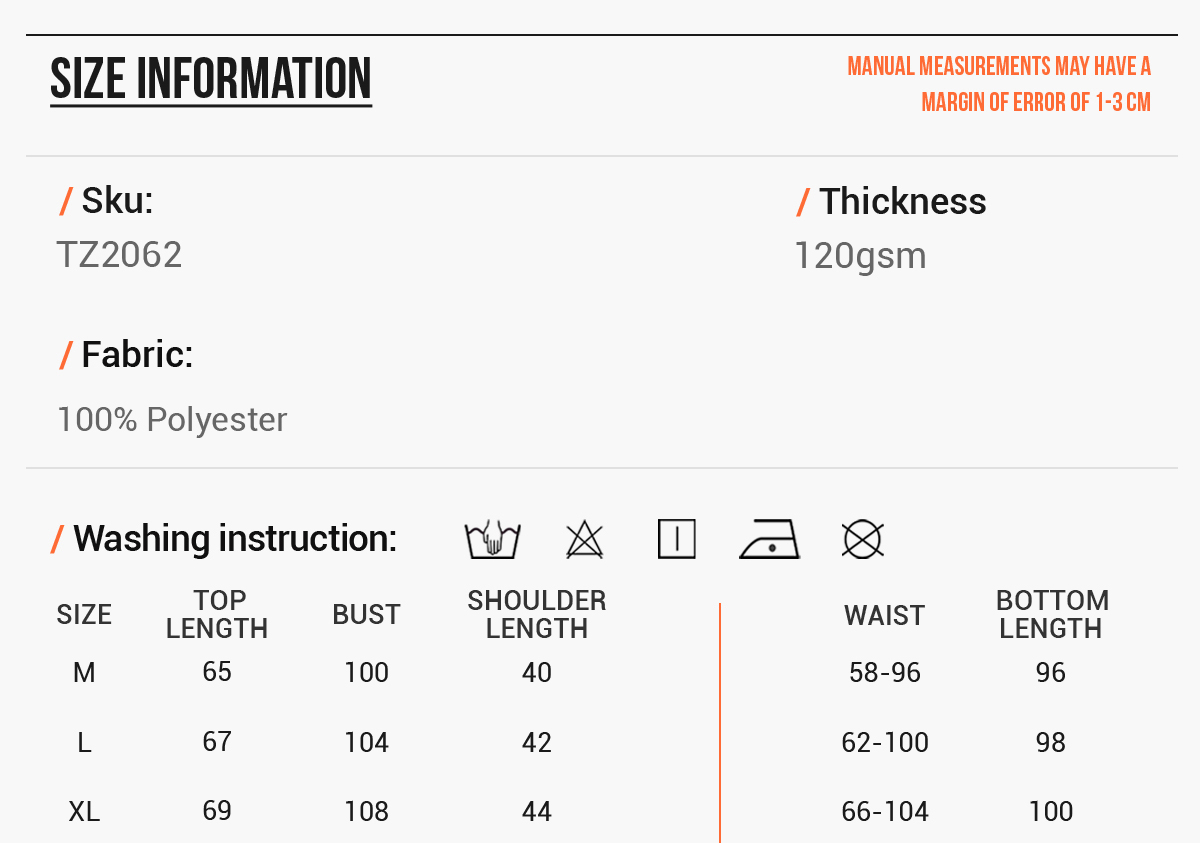This screenshot has width=1200, height=843.
Task: Click the bust value 104
Action: [367, 743]
